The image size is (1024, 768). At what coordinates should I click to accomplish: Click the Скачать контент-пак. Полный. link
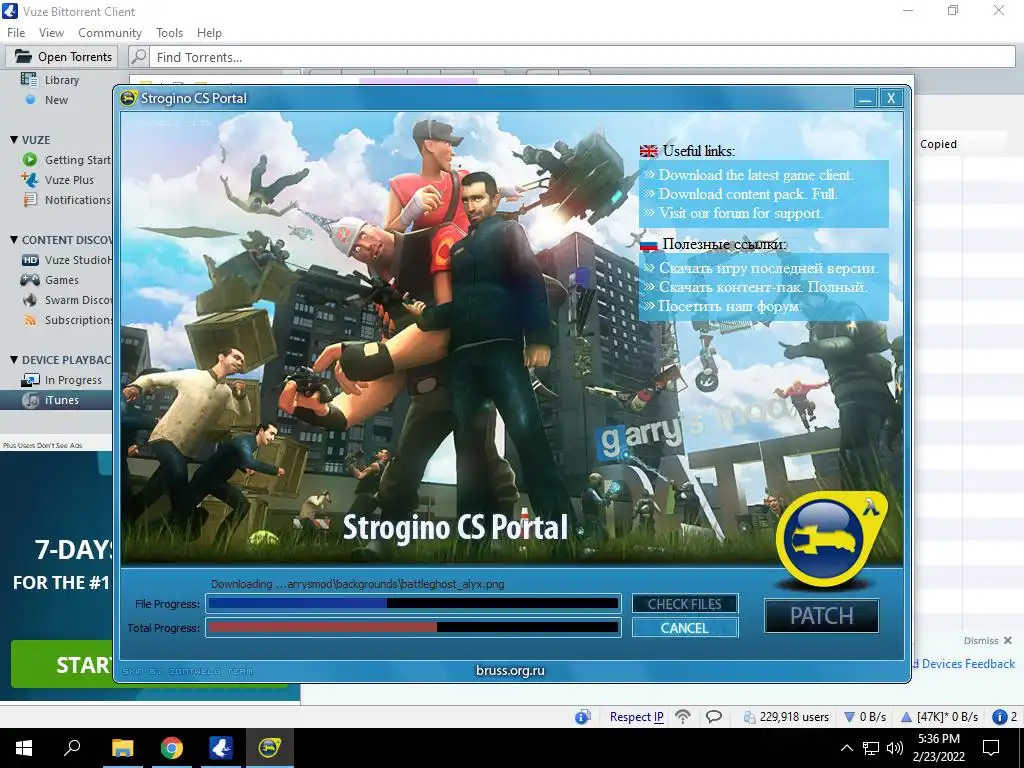(763, 287)
